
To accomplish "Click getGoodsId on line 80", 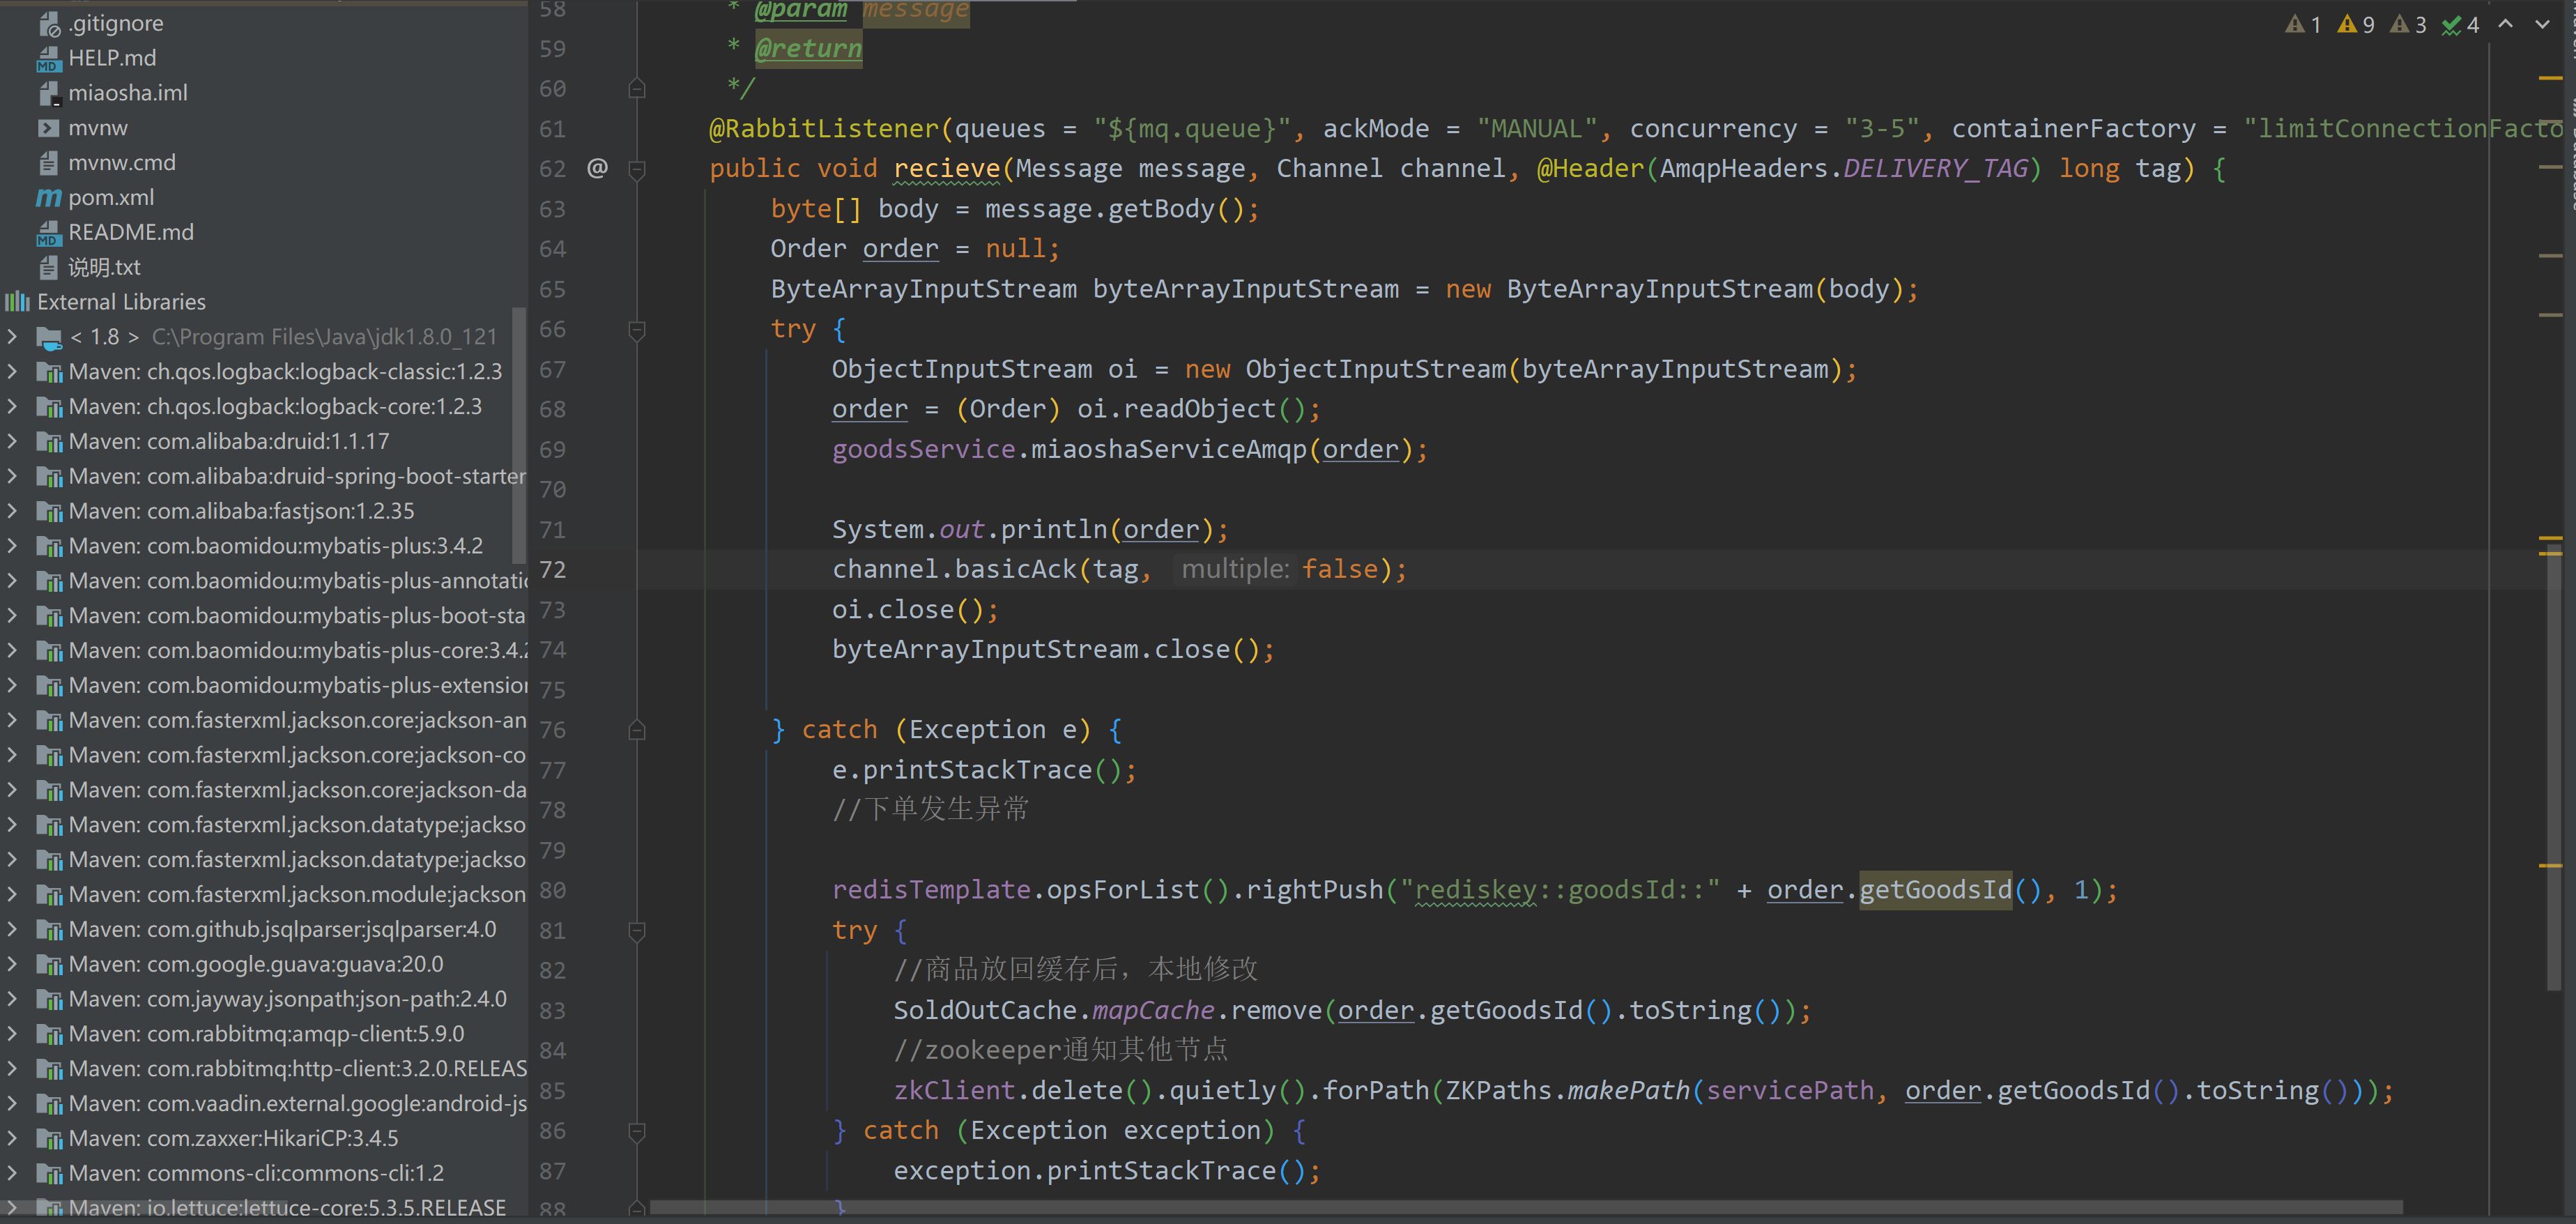I will [1935, 890].
